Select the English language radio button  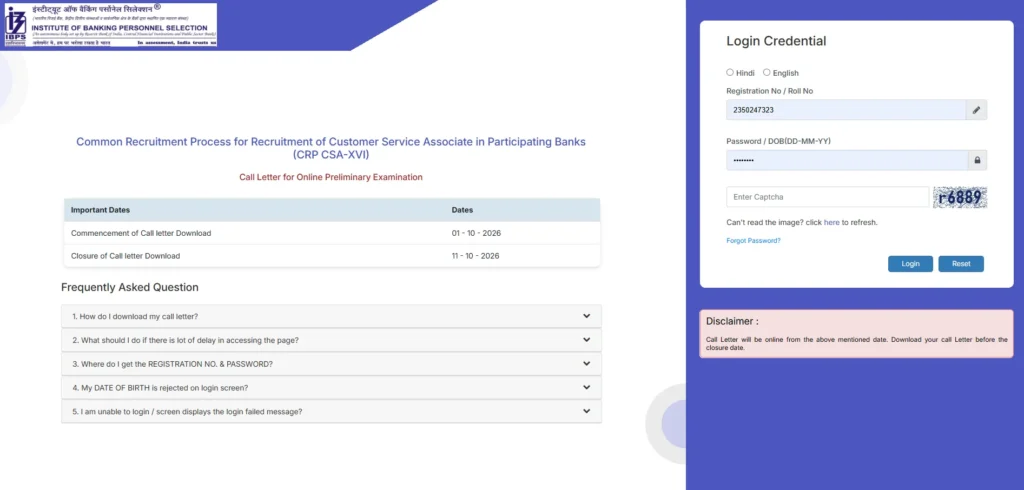pos(767,73)
